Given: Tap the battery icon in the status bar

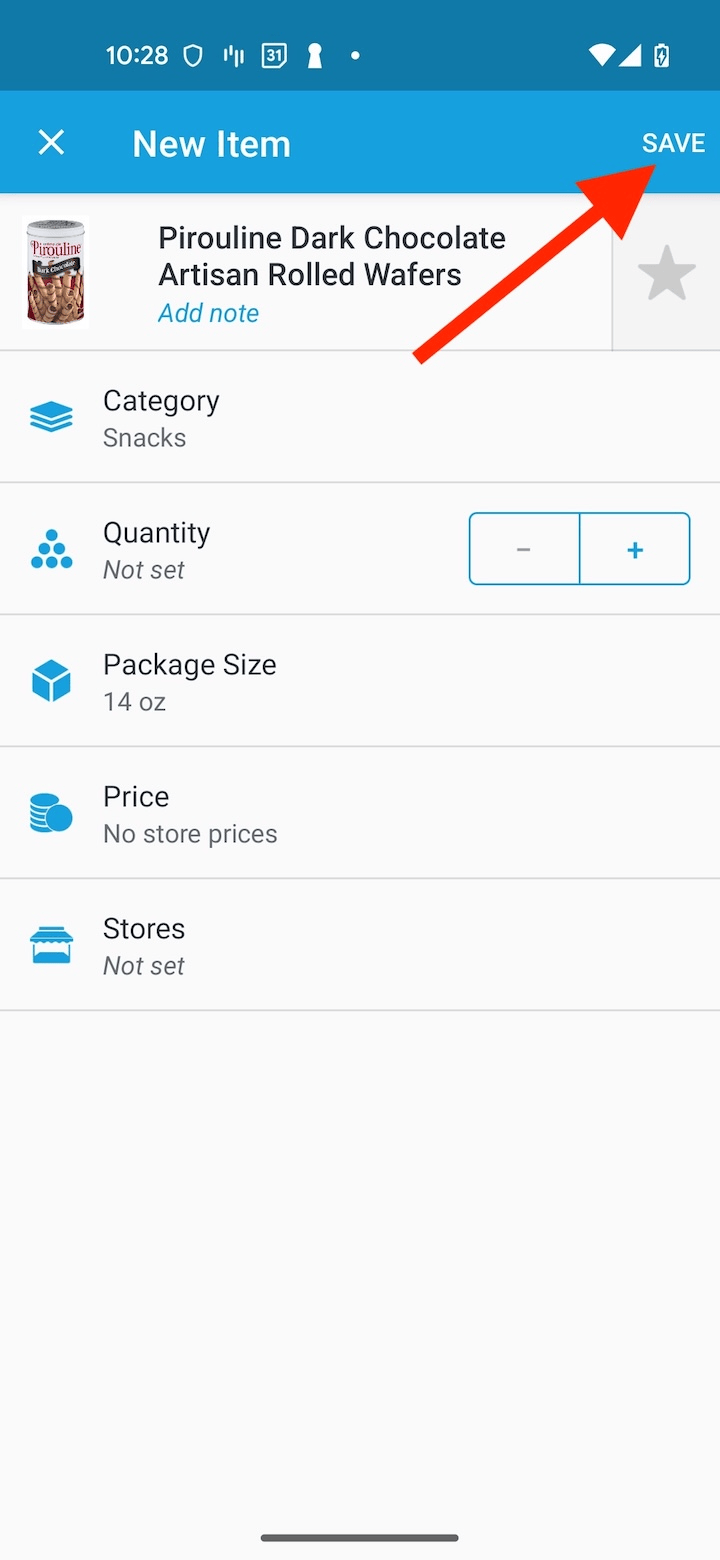Looking at the screenshot, I should coord(661,56).
